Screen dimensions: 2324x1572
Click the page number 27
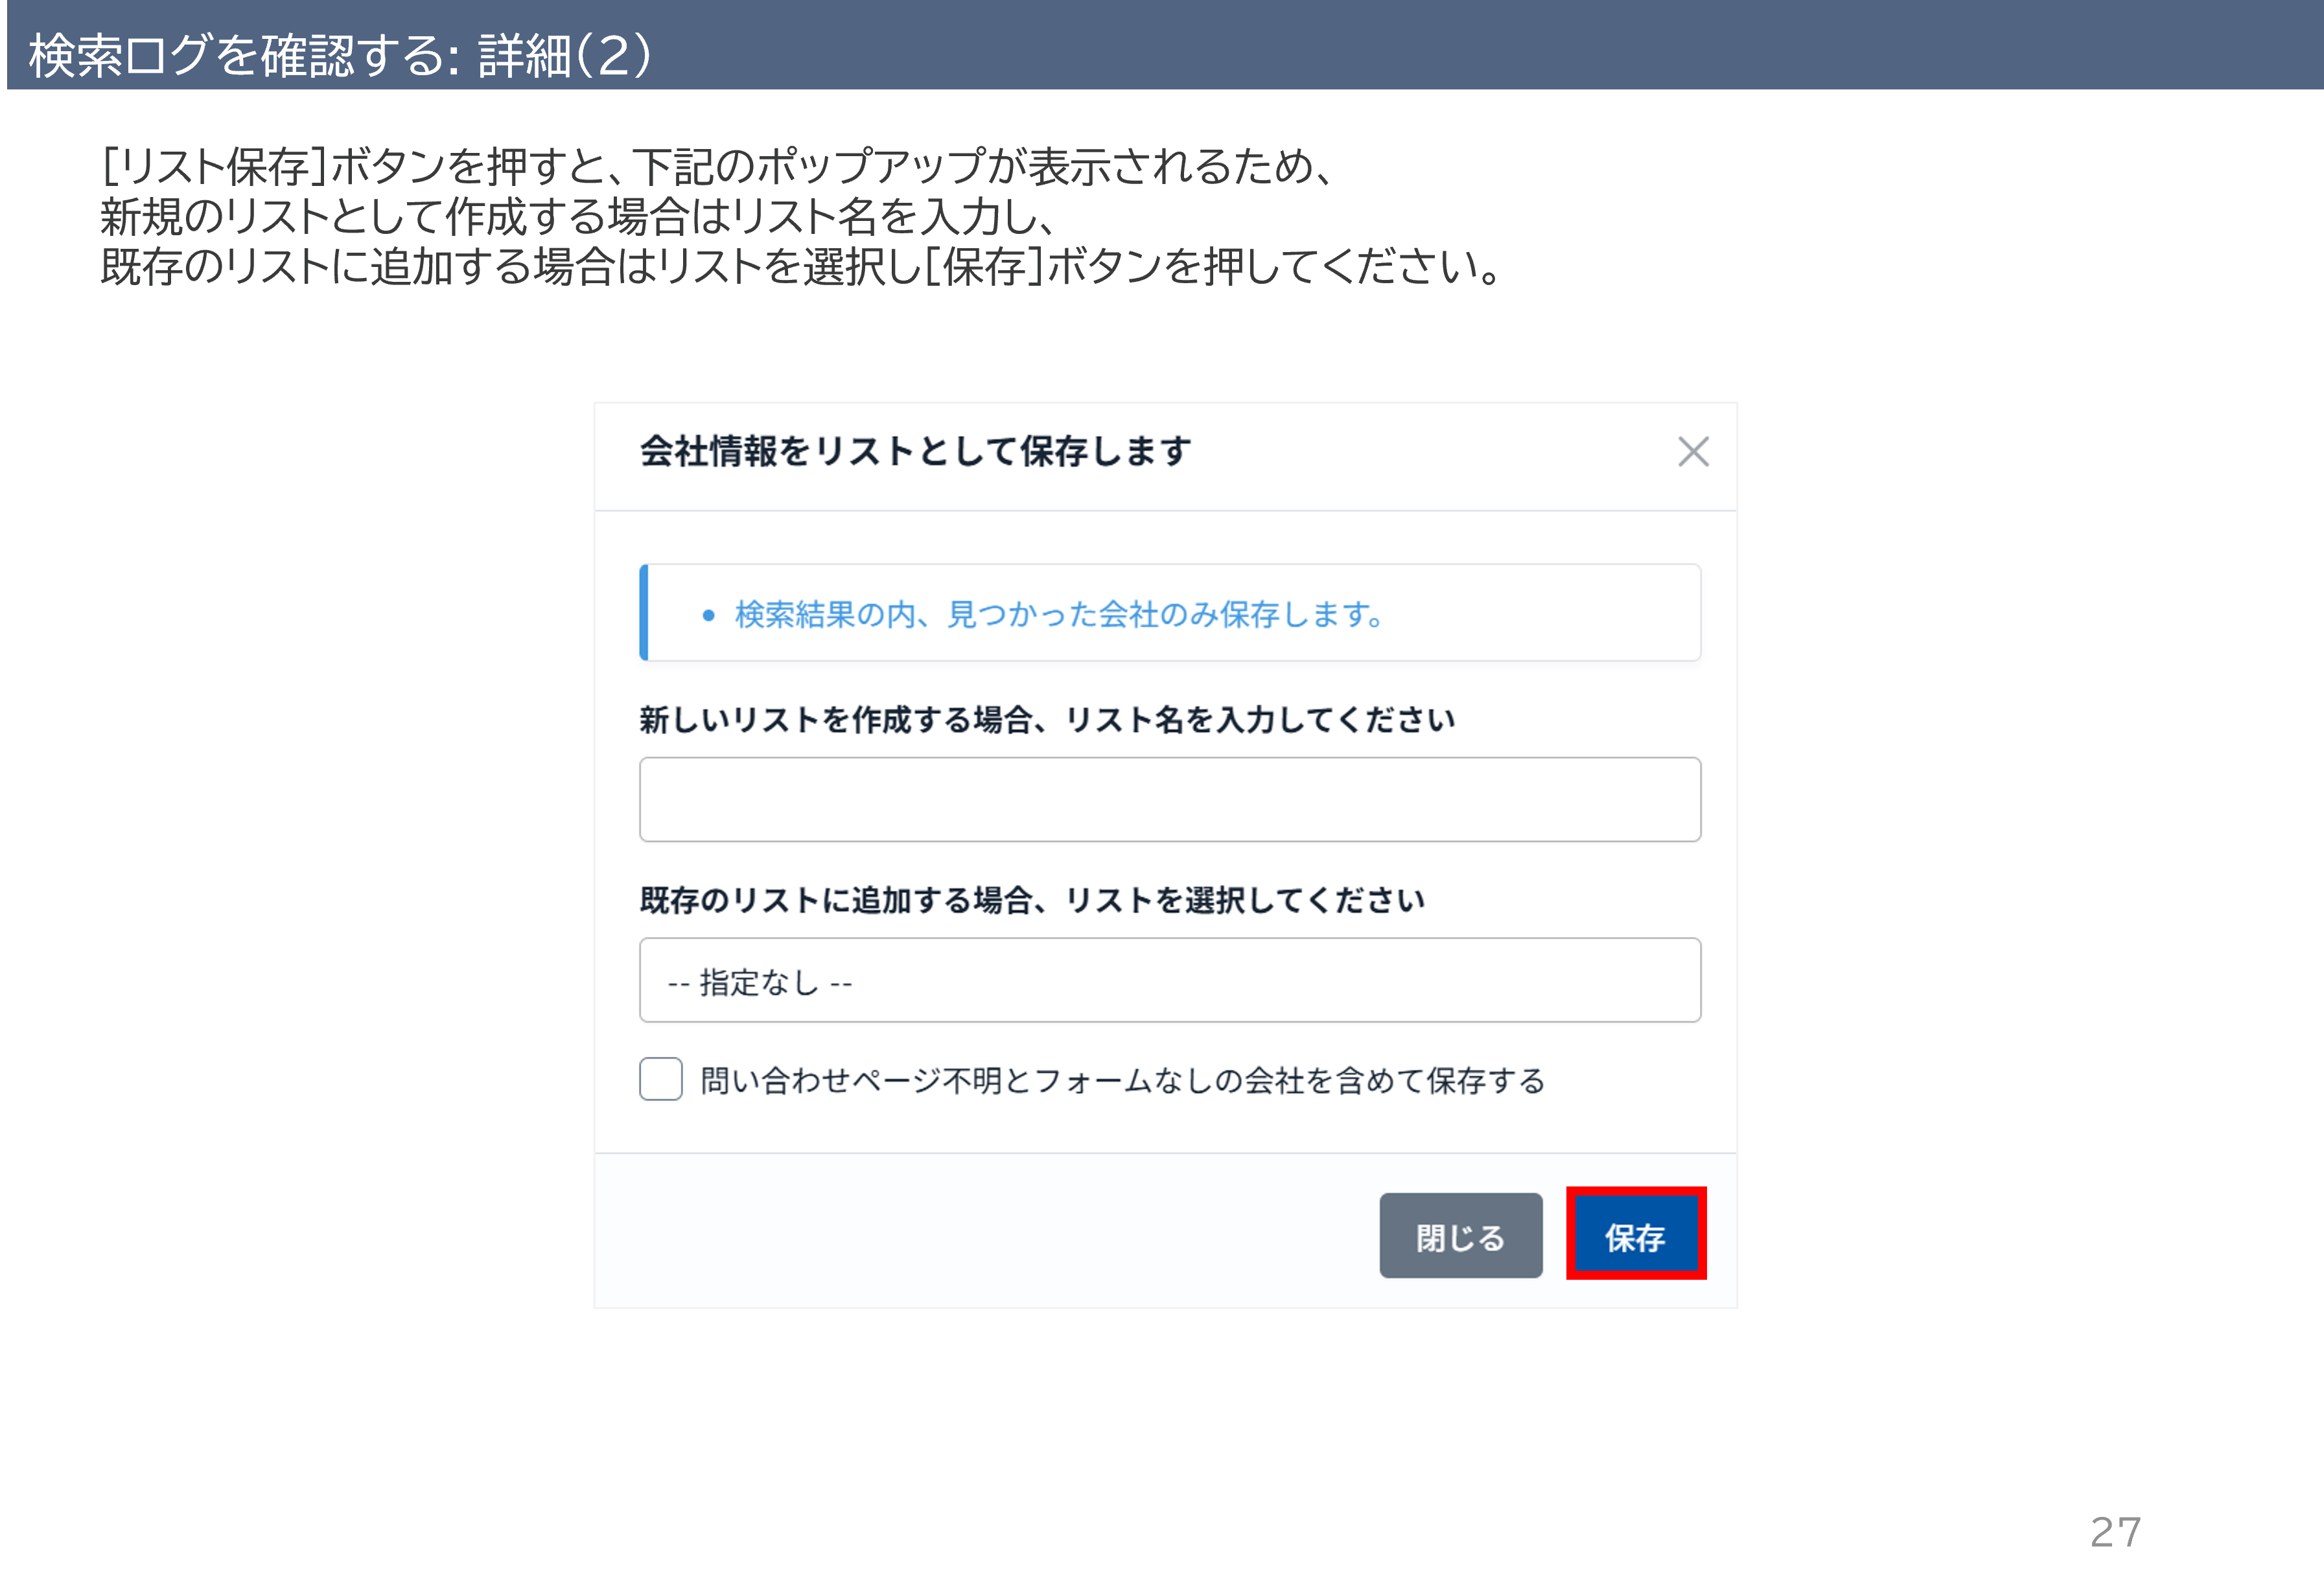[x=2116, y=1532]
